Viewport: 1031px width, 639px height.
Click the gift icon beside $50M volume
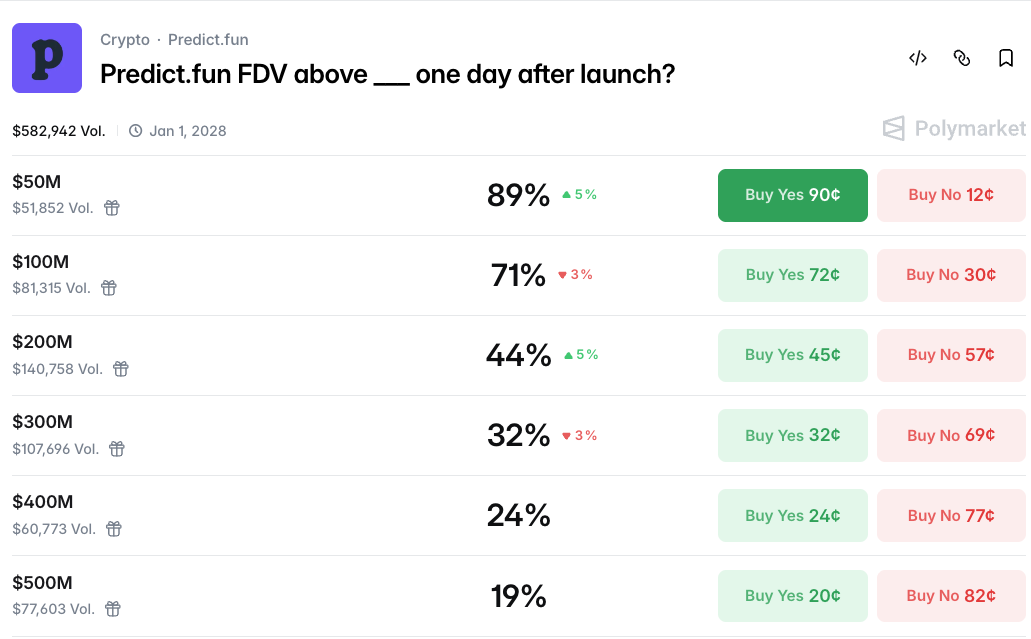click(x=112, y=208)
